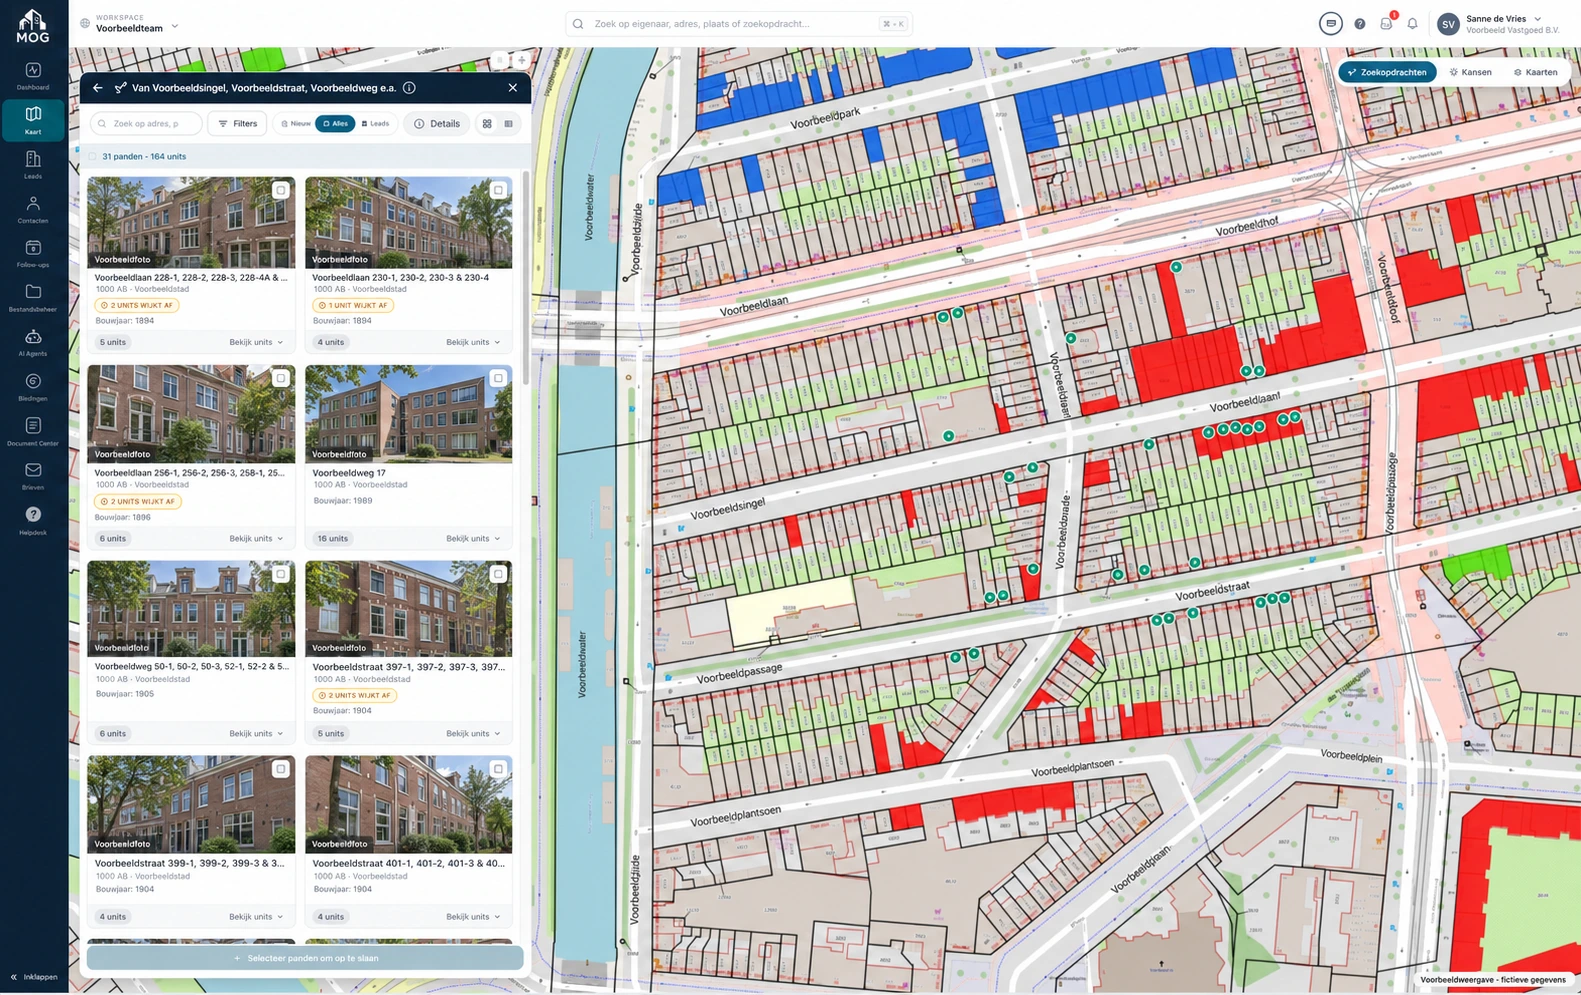Switch to grid view layout icon
Image resolution: width=1581 pixels, height=995 pixels.
487,124
